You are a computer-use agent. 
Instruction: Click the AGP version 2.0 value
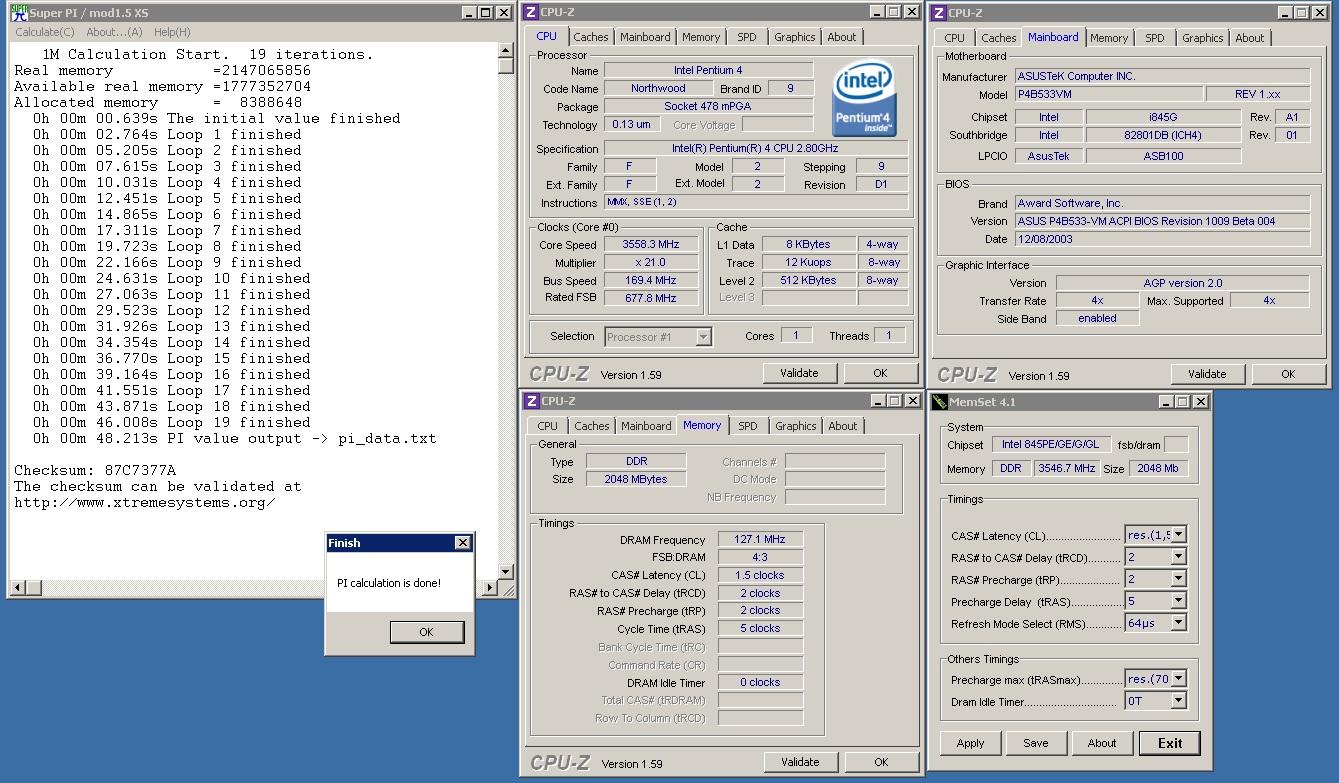(x=1183, y=283)
